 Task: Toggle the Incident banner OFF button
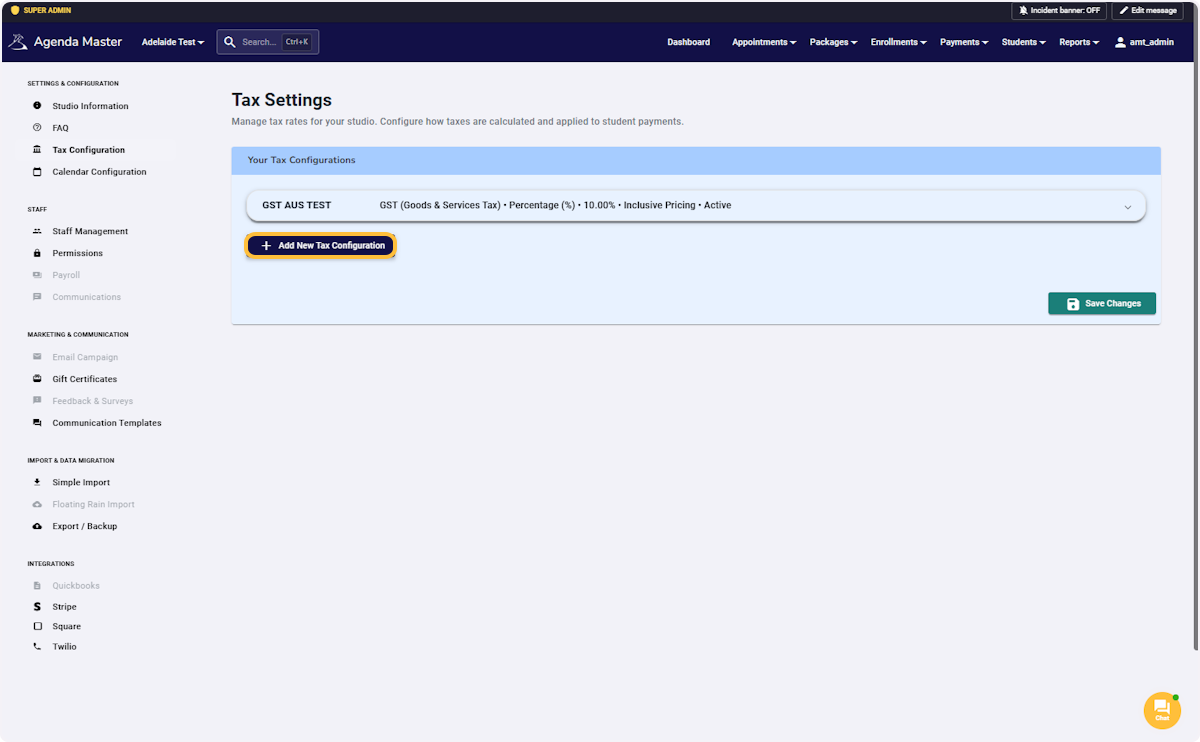[x=1059, y=10]
